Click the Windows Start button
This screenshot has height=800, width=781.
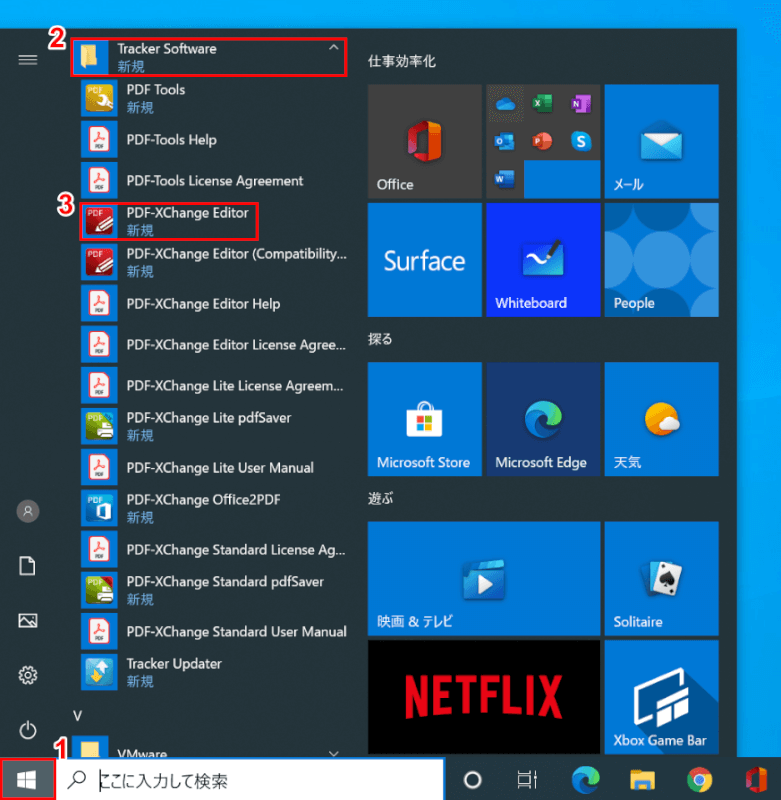tap(27, 780)
